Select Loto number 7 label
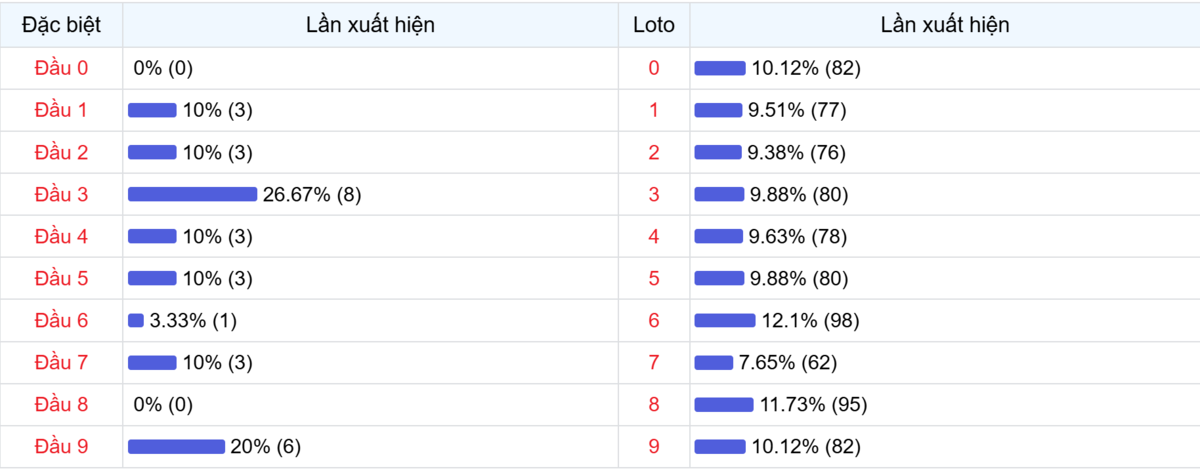This screenshot has width=1200, height=469. pos(654,362)
